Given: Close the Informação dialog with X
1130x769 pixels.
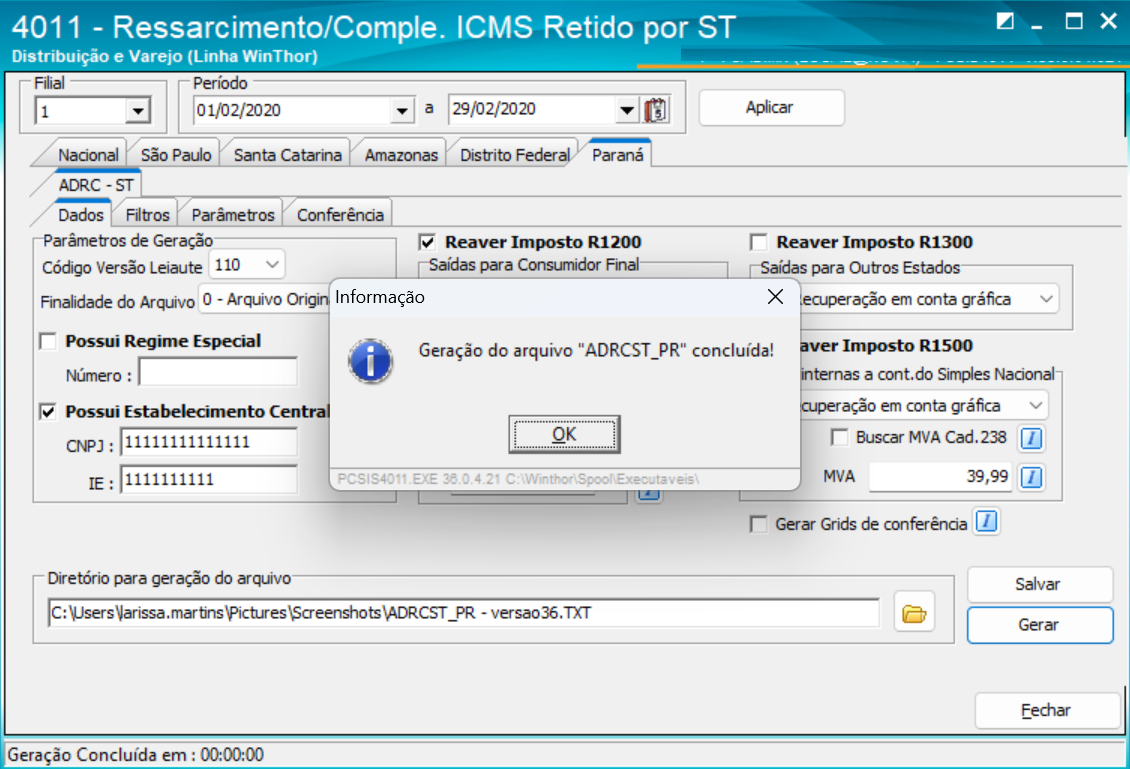Looking at the screenshot, I should (x=775, y=297).
